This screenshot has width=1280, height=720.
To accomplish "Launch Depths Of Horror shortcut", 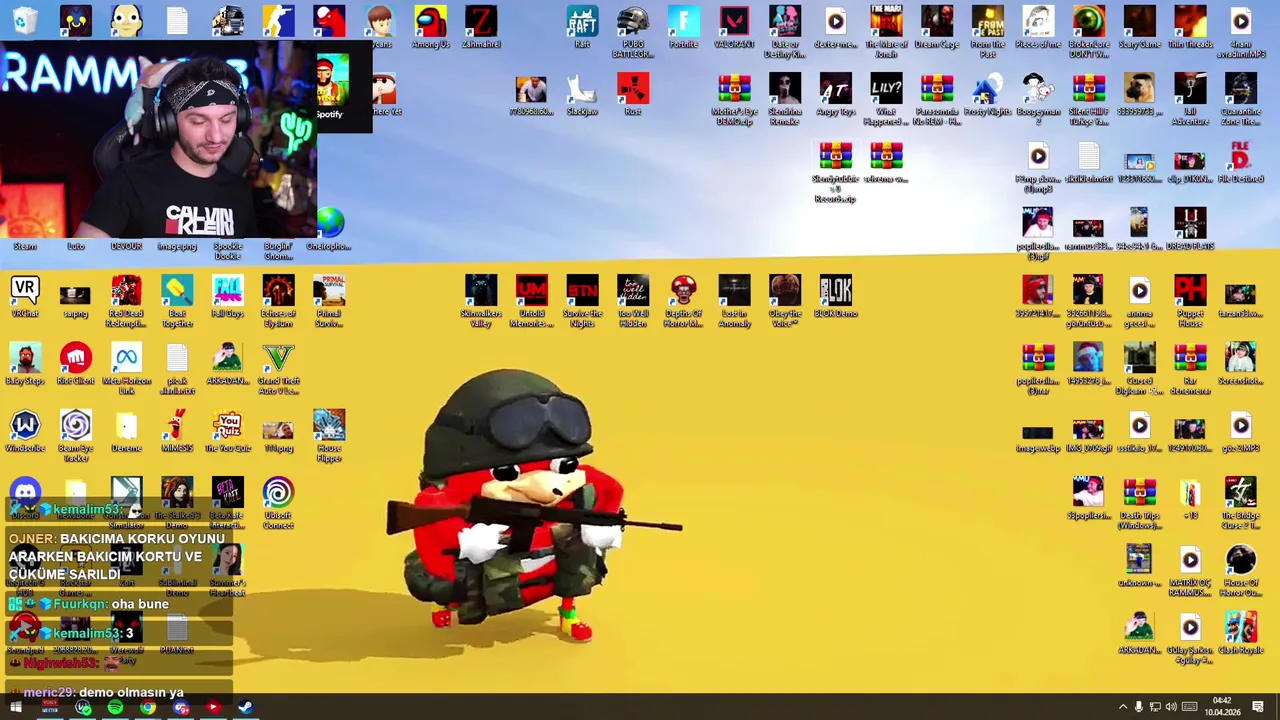I will click(x=684, y=301).
